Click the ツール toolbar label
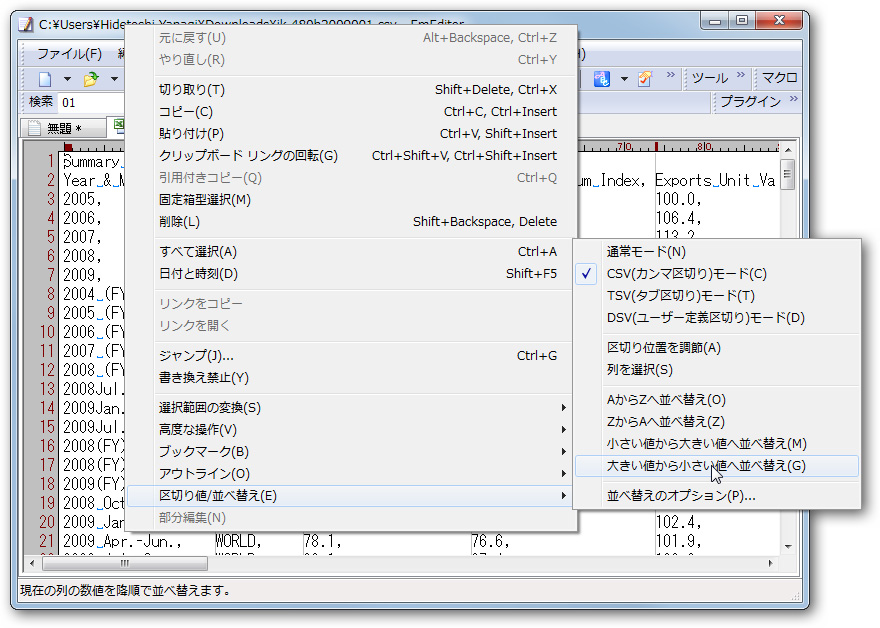Screen dimensions: 880x628 click(710, 77)
